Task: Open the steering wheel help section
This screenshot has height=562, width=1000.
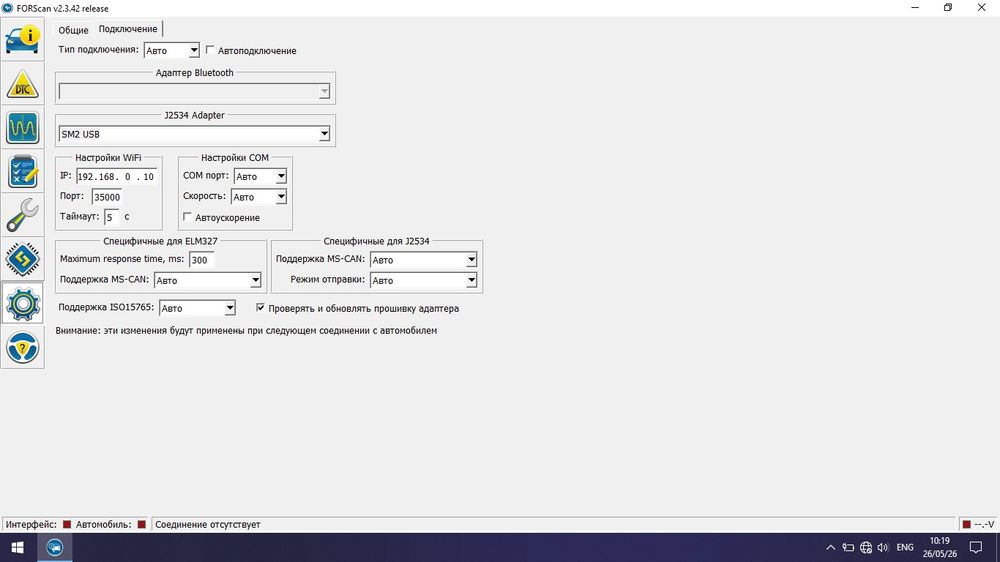Action: tap(22, 348)
